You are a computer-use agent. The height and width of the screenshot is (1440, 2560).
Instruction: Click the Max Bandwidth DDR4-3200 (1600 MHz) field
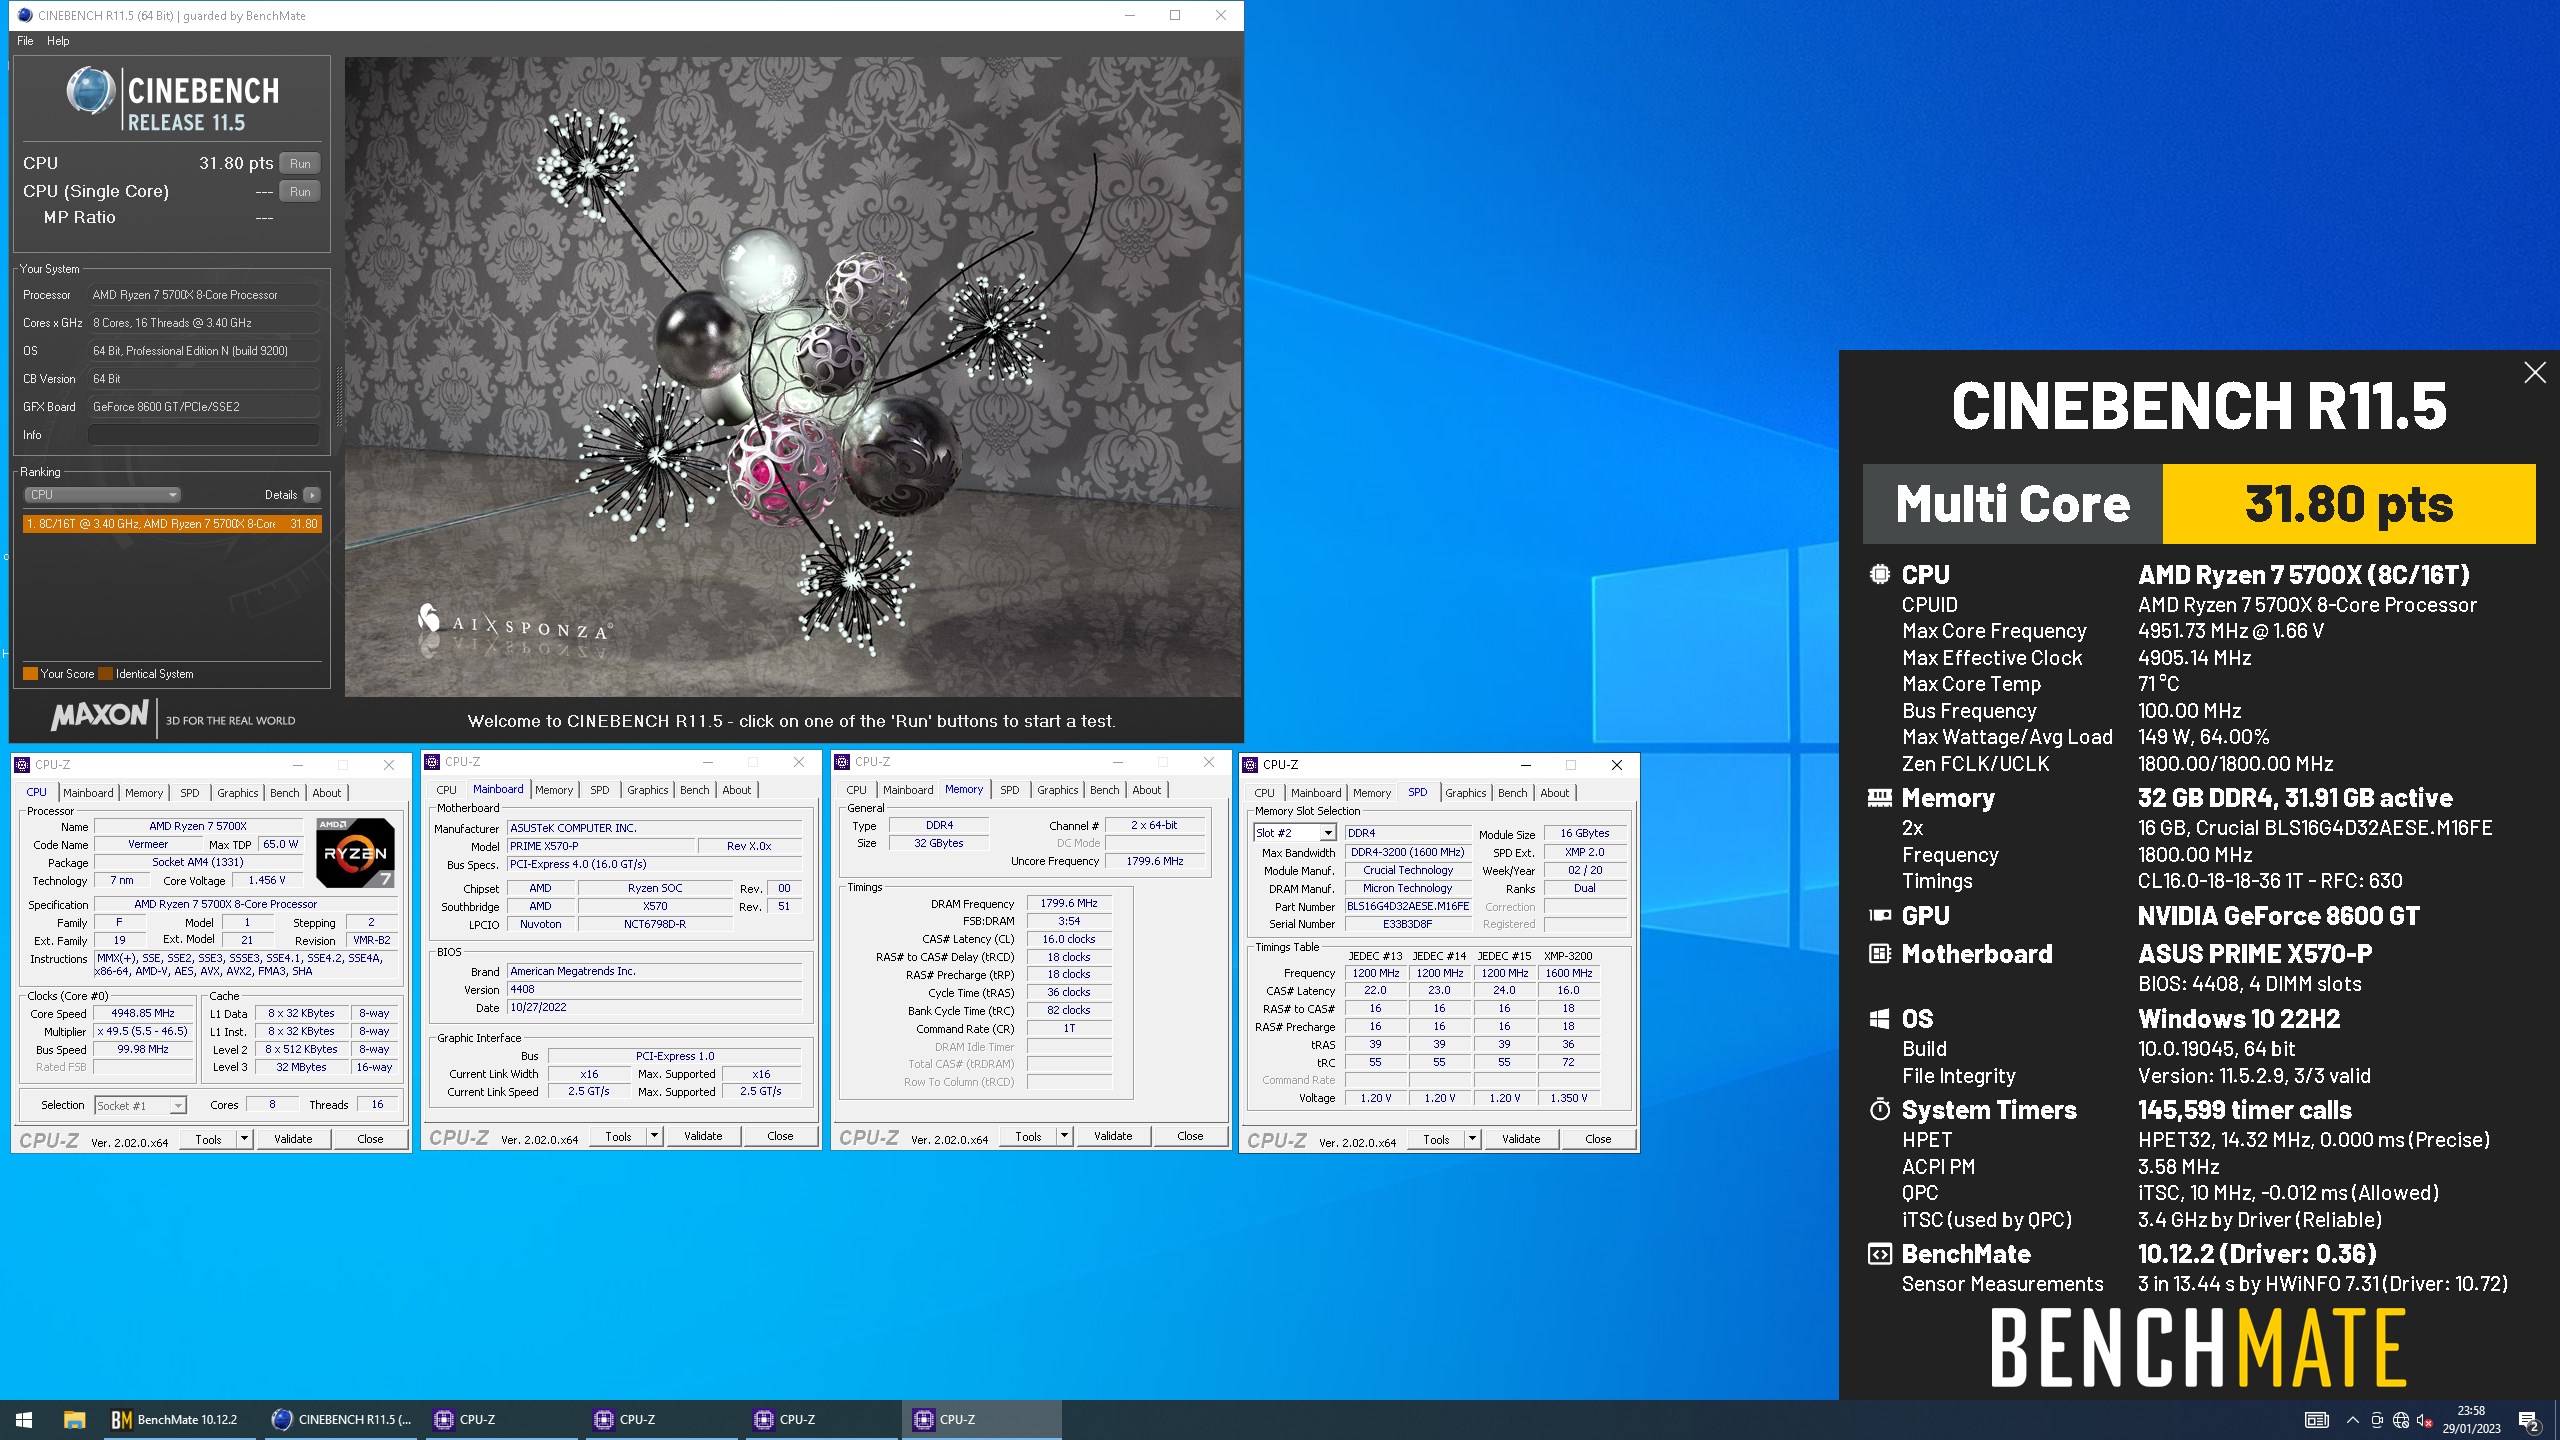[x=1408, y=852]
